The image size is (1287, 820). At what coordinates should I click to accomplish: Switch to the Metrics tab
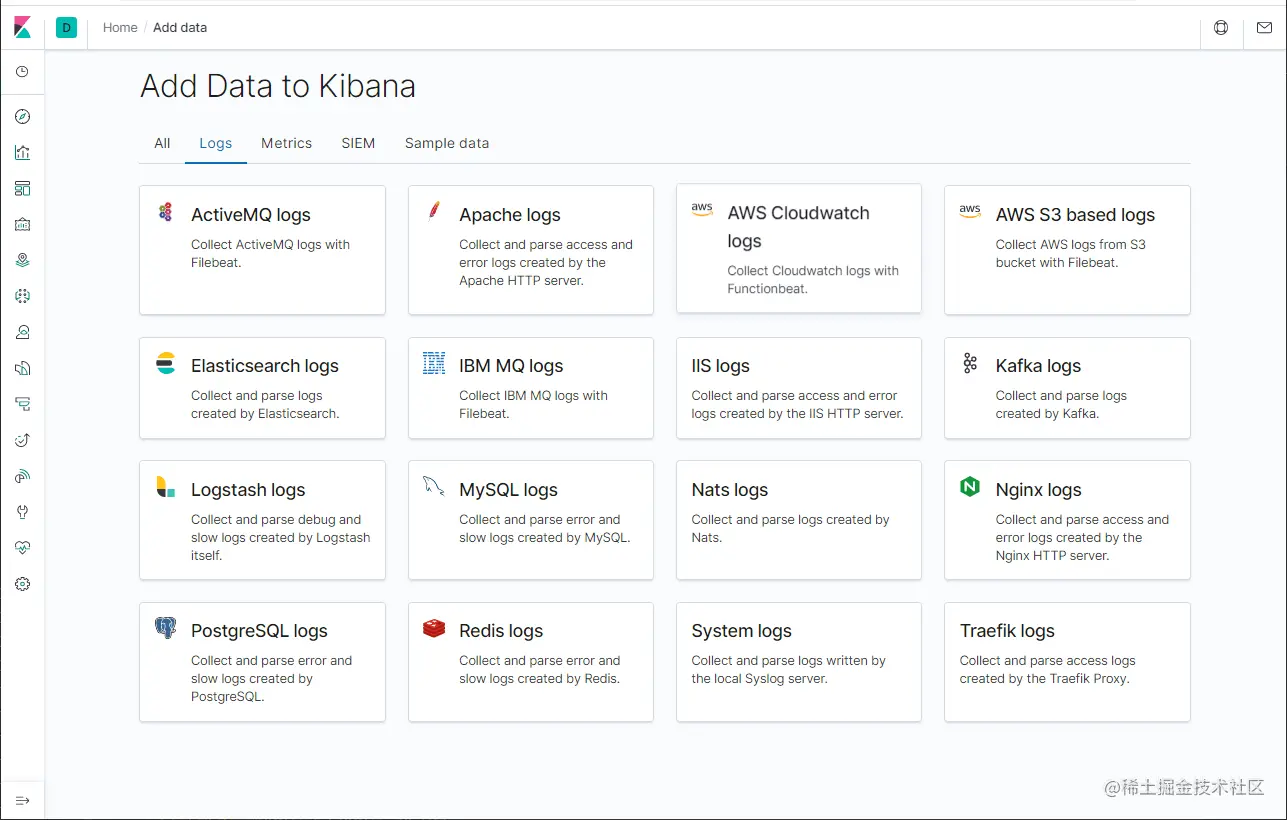(x=286, y=143)
